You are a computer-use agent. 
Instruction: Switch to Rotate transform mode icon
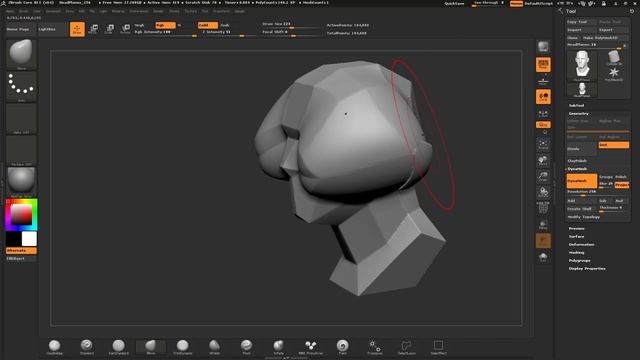tap(126, 29)
